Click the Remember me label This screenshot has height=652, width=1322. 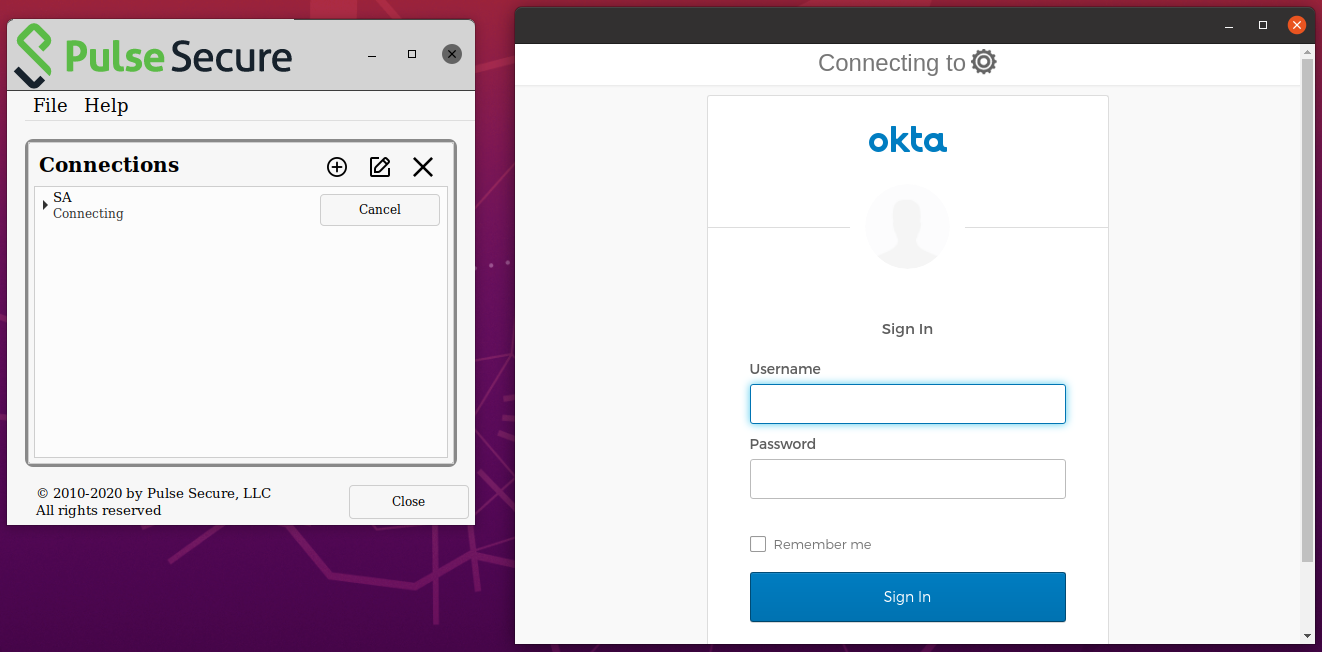[x=822, y=545]
